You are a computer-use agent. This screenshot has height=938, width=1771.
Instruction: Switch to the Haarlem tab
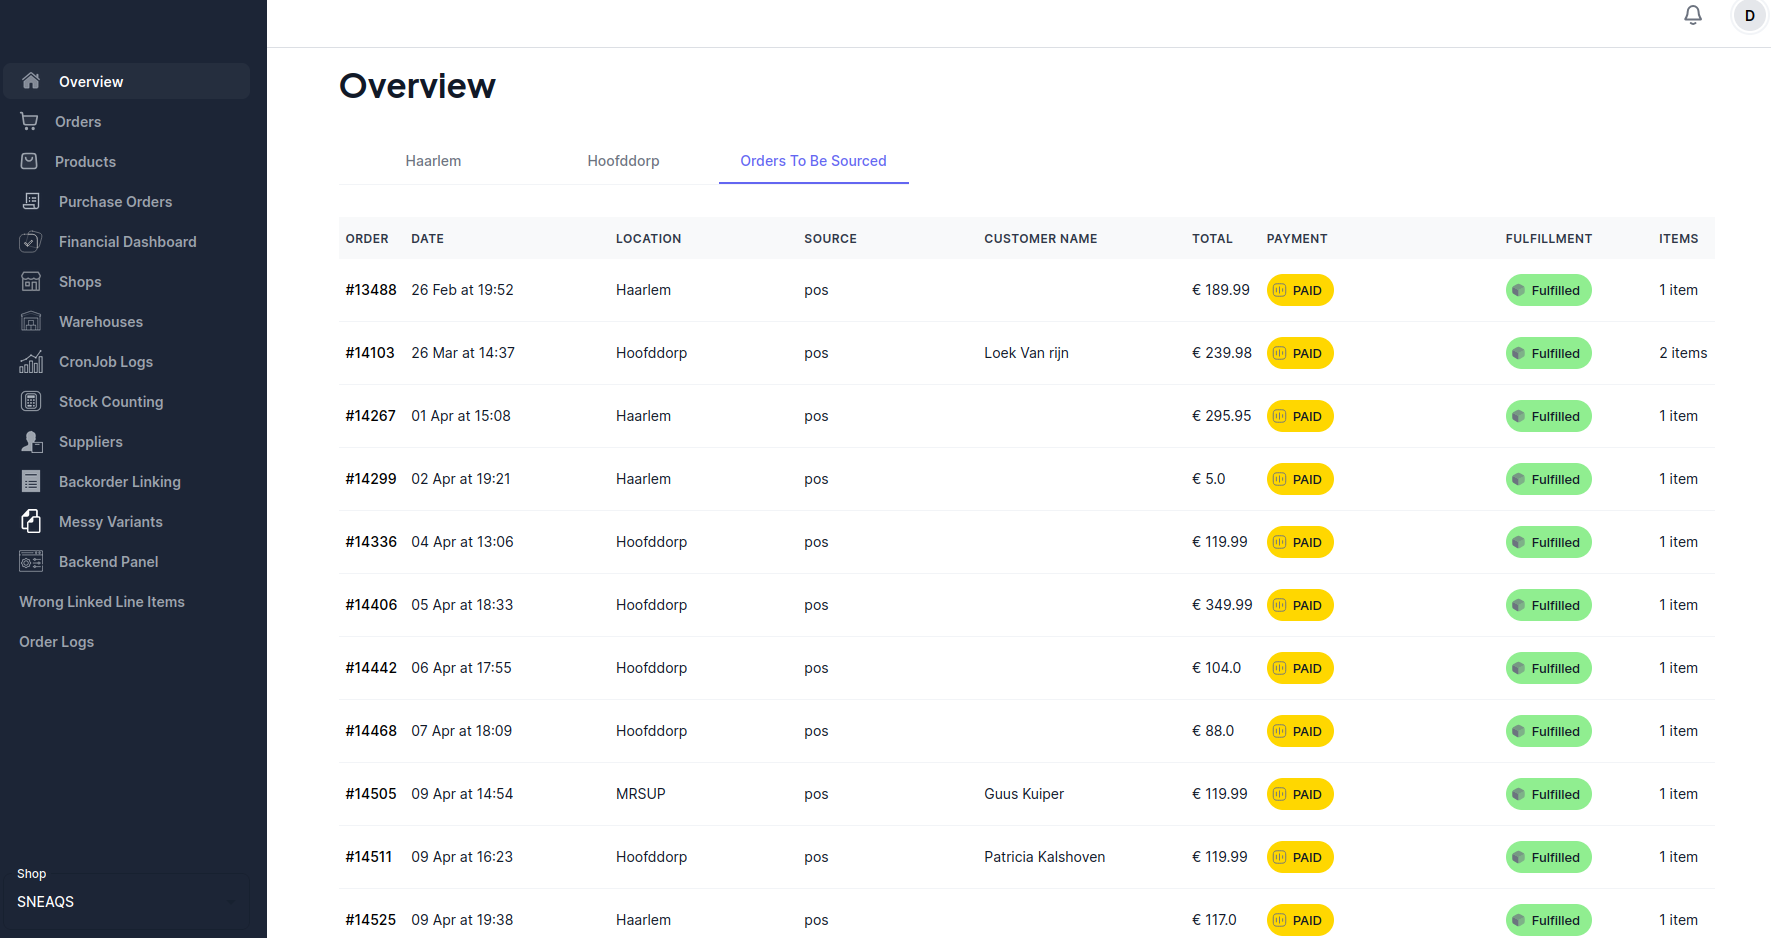(433, 161)
